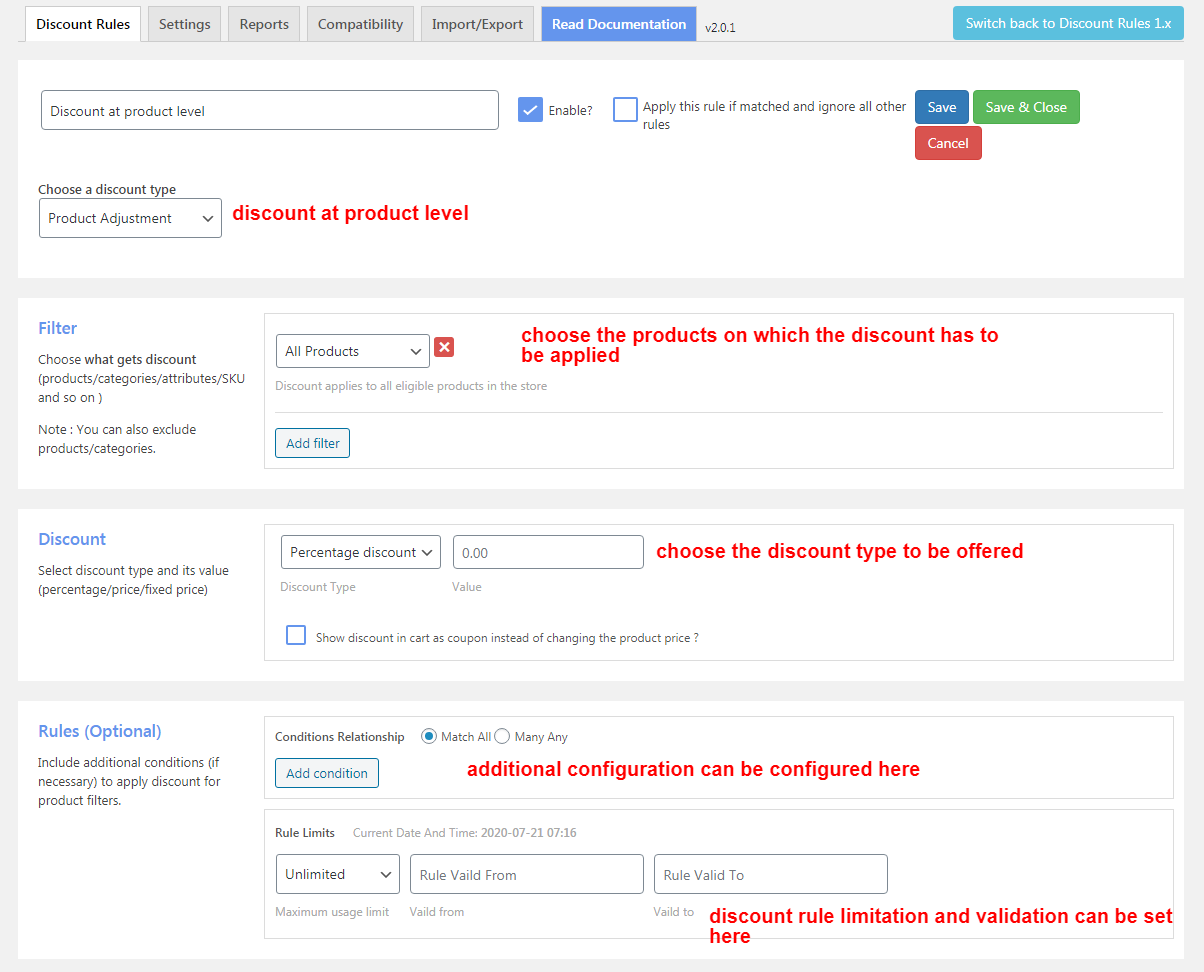The image size is (1204, 972).
Task: Open the Import/Export tab
Action: tap(477, 23)
